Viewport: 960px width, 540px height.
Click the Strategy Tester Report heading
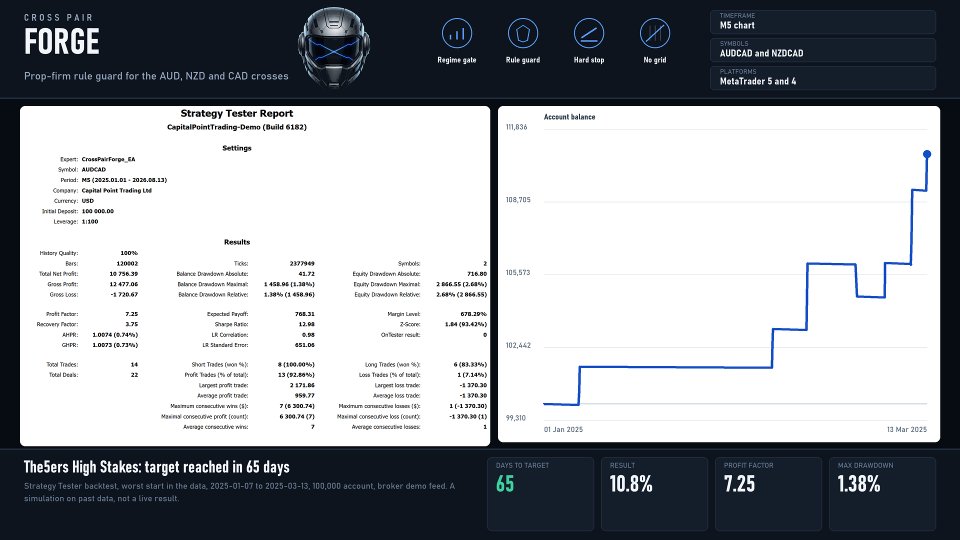coord(237,113)
